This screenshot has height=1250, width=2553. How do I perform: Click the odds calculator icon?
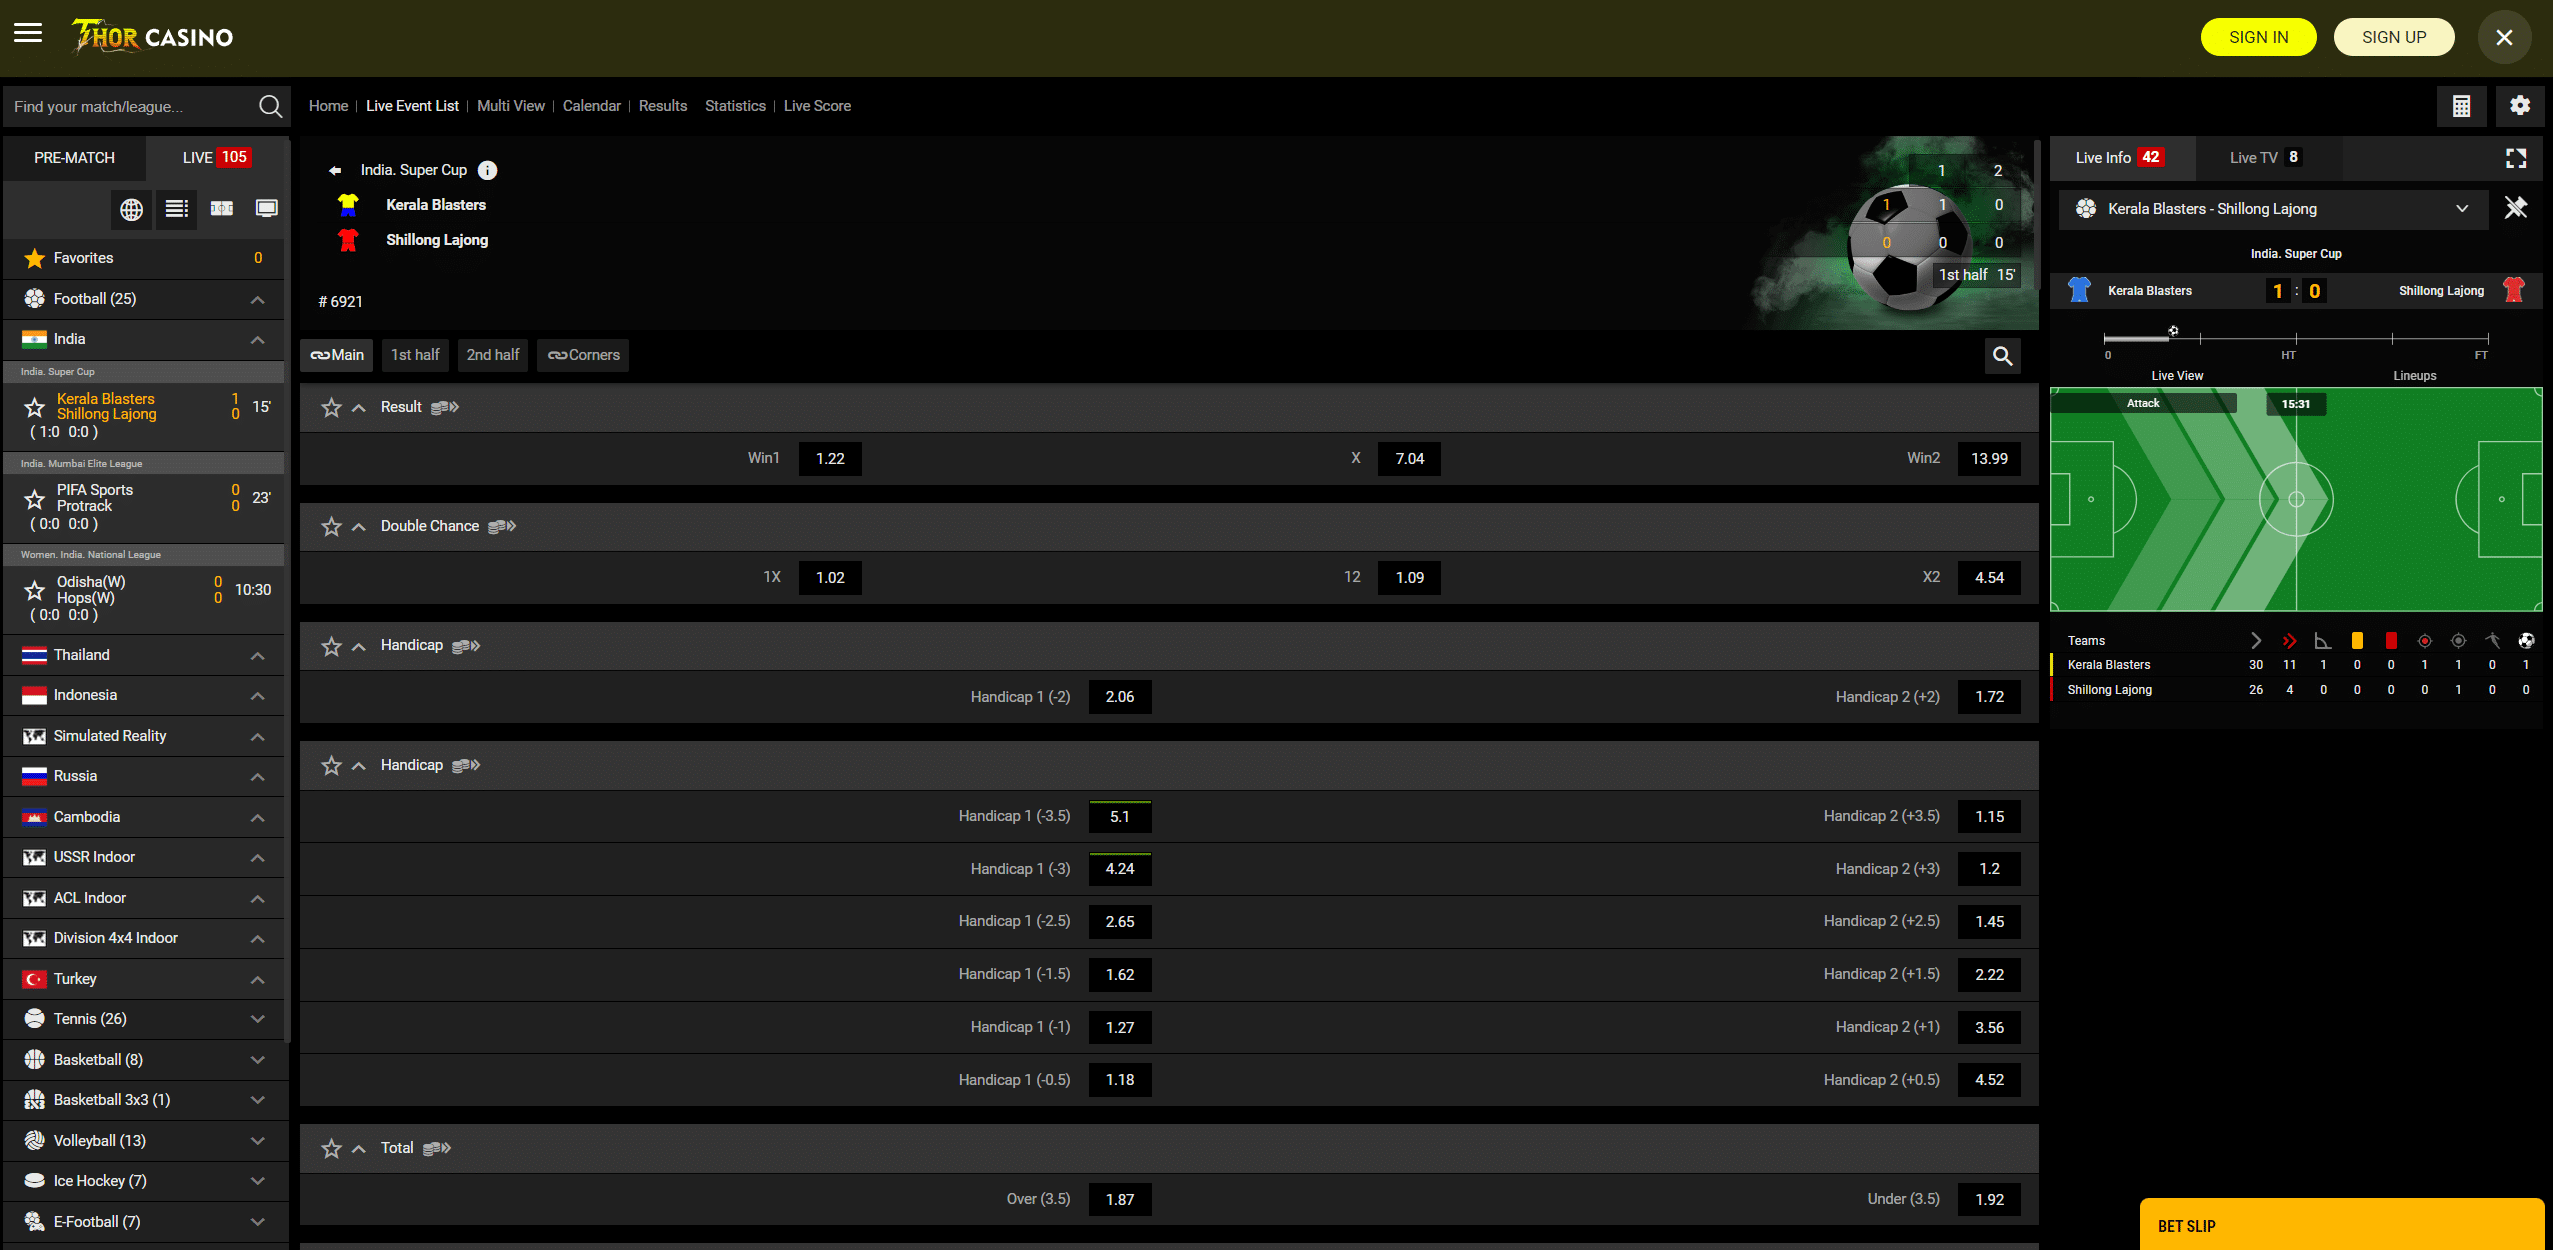(2461, 106)
